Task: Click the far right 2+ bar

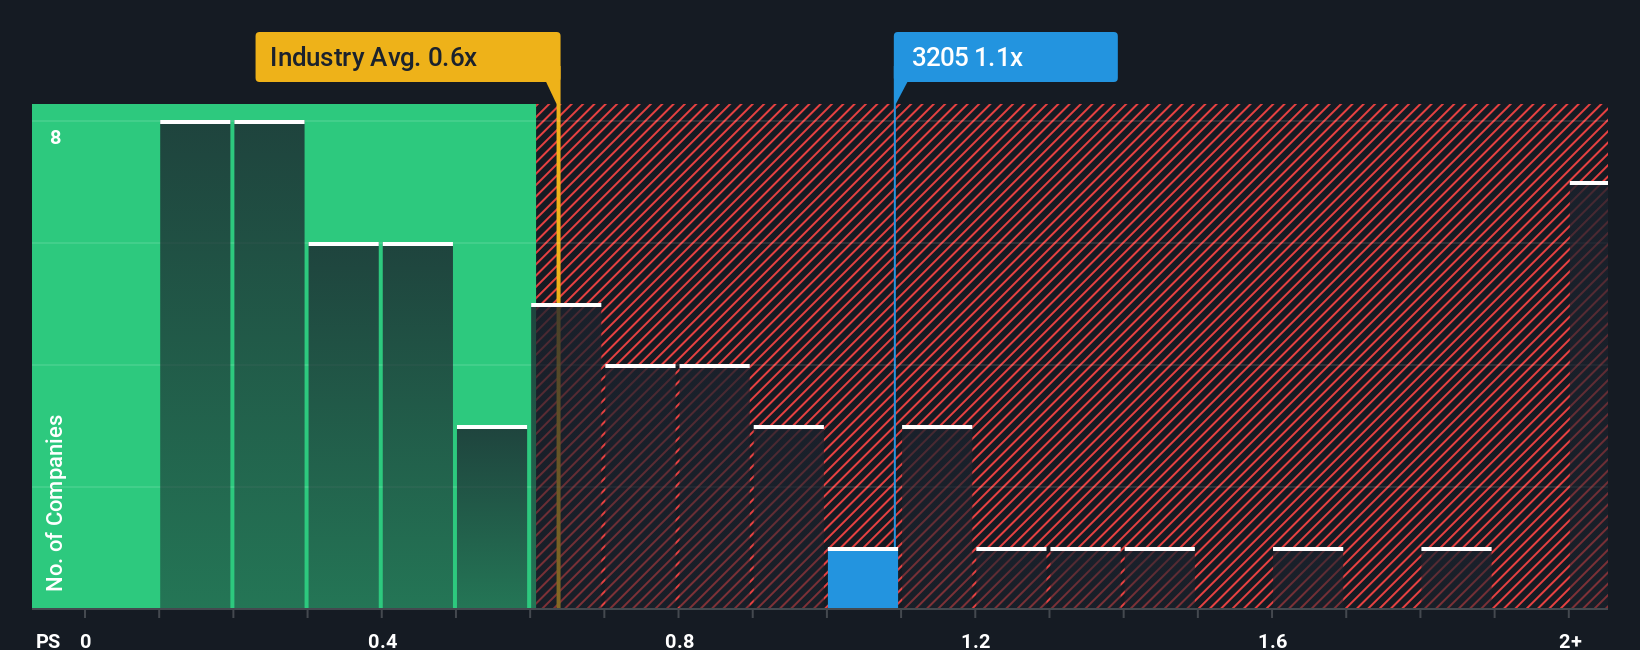Action: coord(1589,395)
